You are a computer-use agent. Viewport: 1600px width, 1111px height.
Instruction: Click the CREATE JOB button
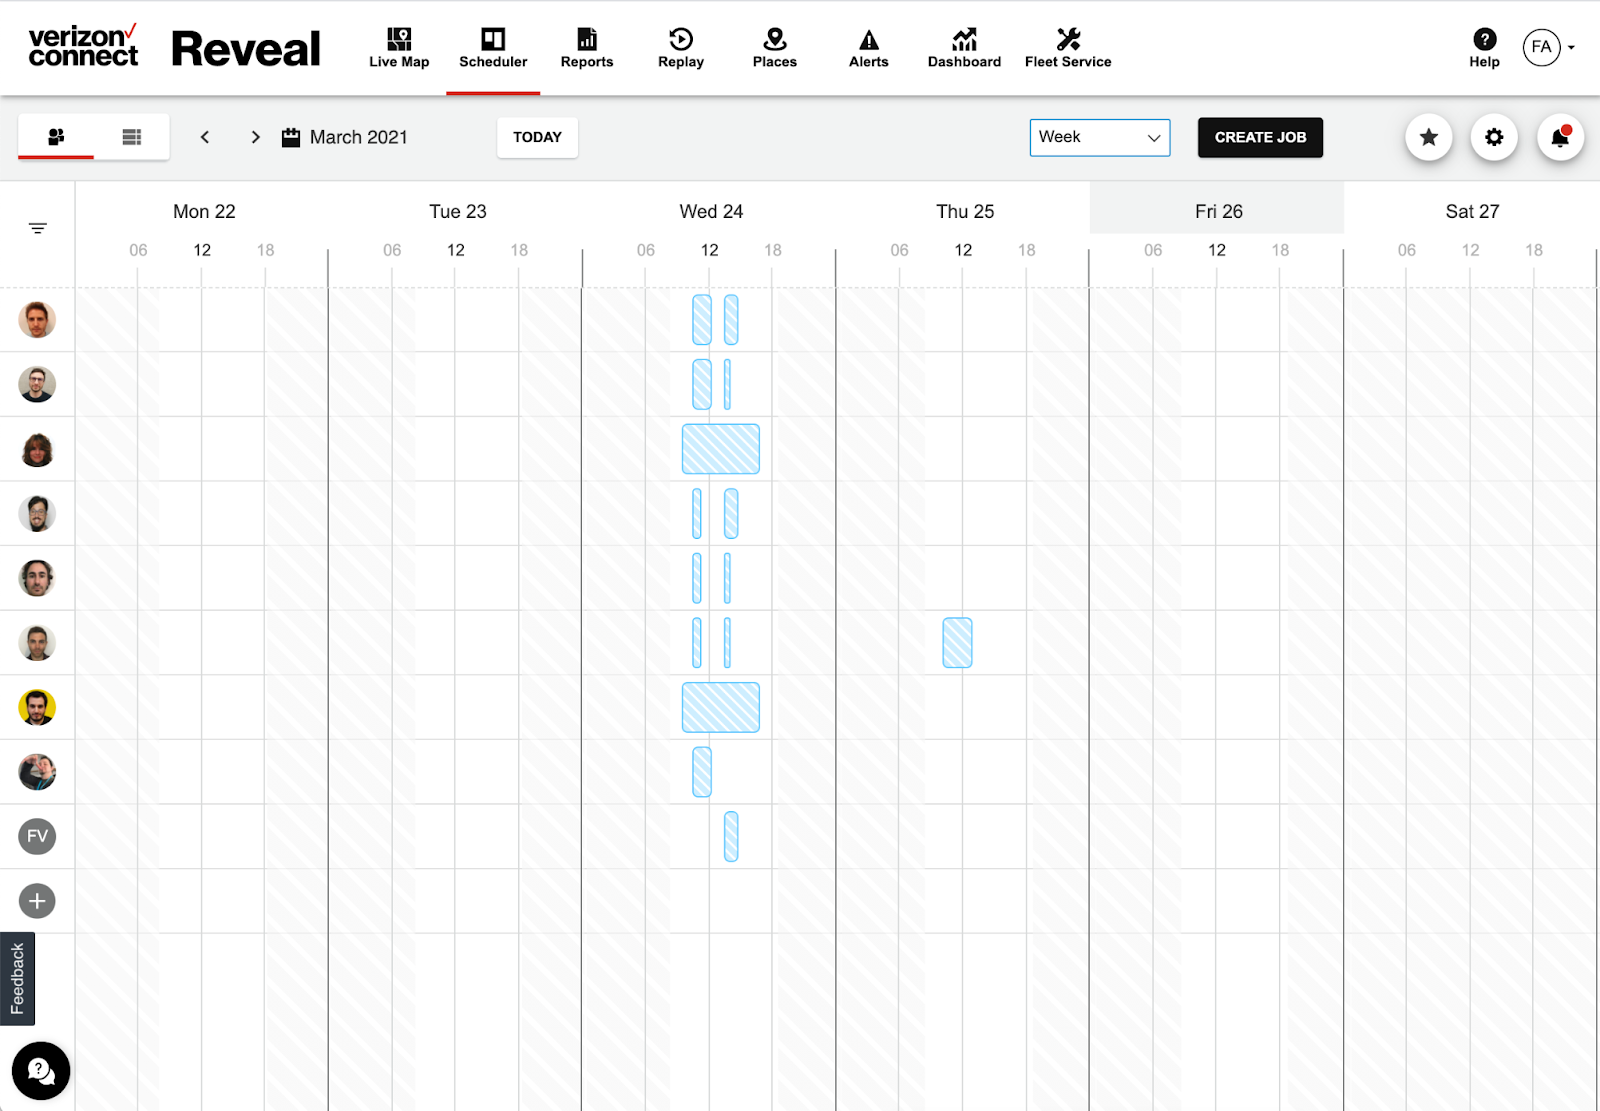pos(1259,137)
